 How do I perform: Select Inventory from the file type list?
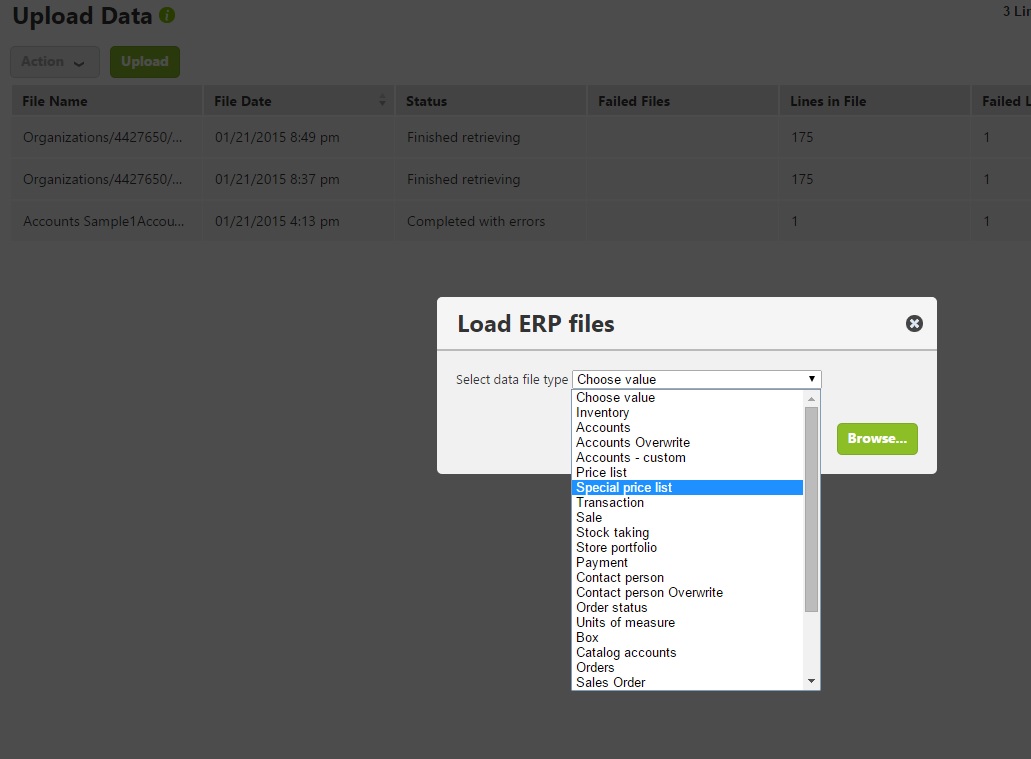tap(602, 413)
